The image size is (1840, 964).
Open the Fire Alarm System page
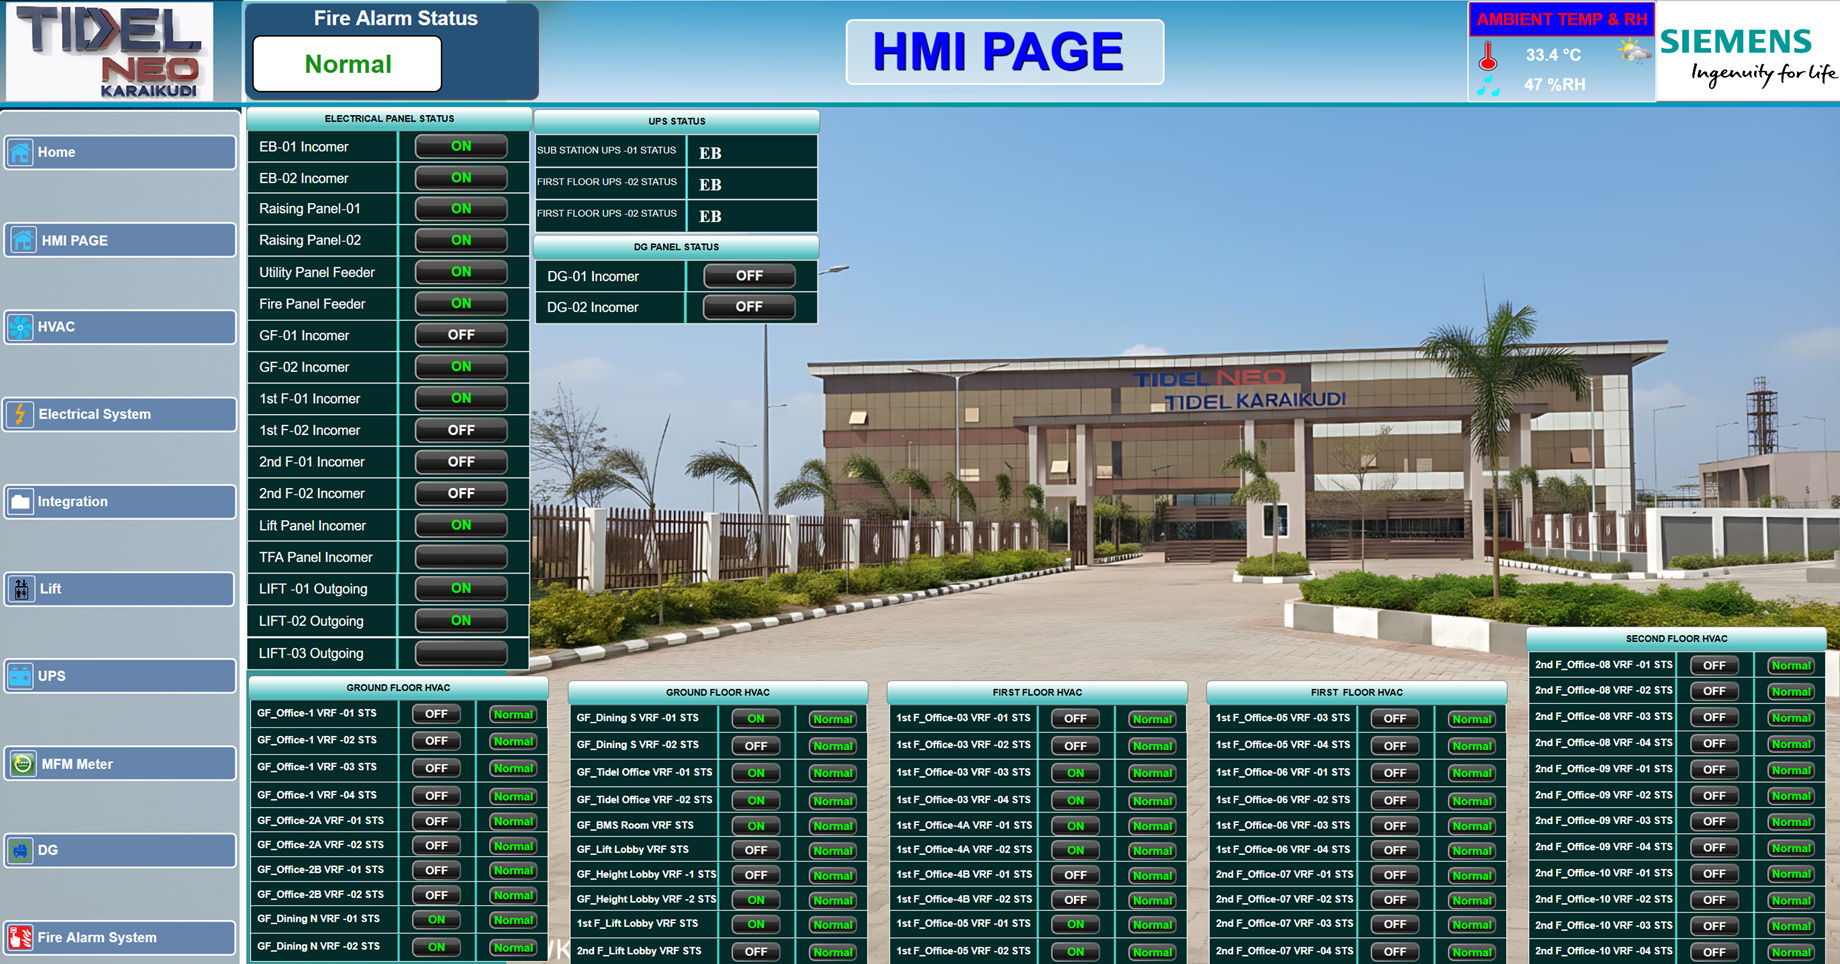click(120, 938)
